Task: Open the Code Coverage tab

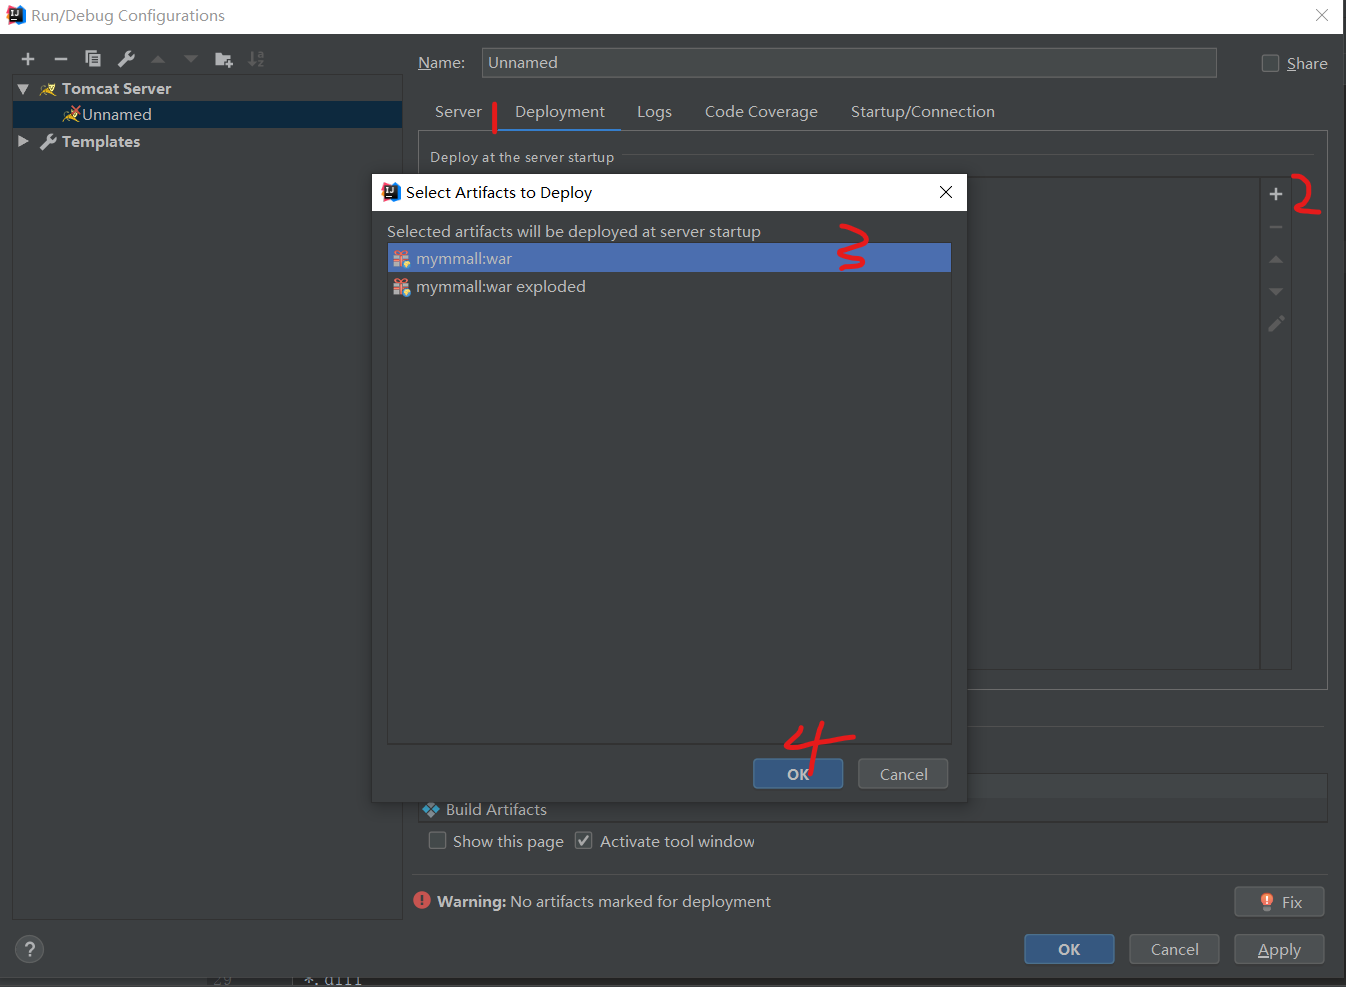Action: [761, 112]
